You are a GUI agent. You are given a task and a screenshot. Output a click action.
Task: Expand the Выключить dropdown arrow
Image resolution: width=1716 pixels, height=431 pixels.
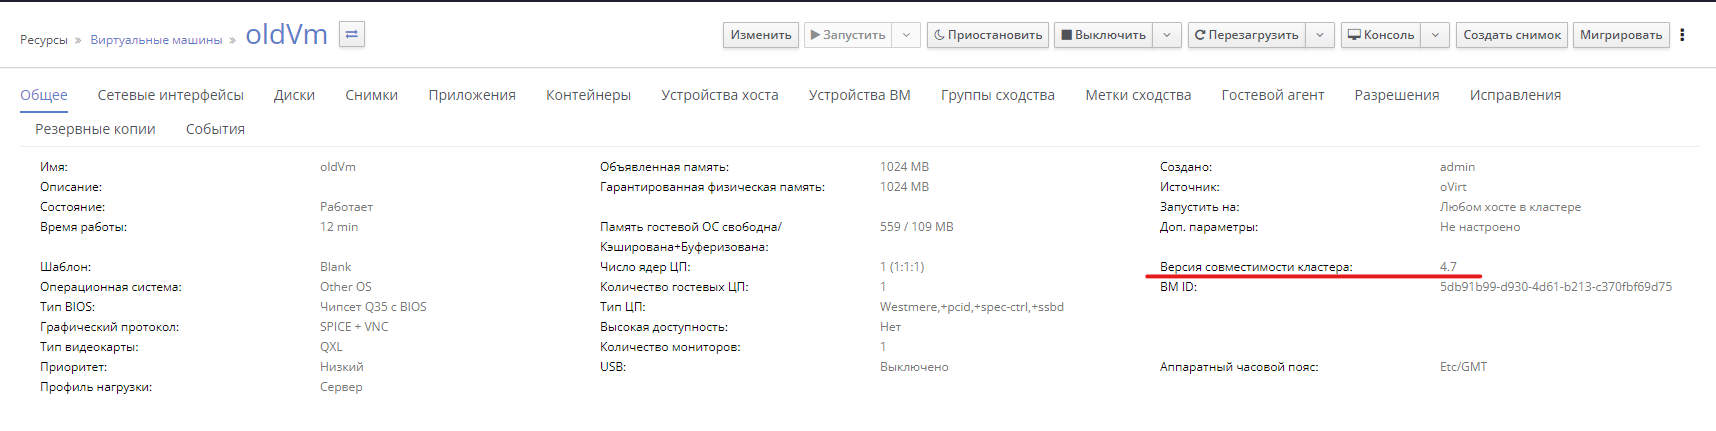[x=1167, y=35]
